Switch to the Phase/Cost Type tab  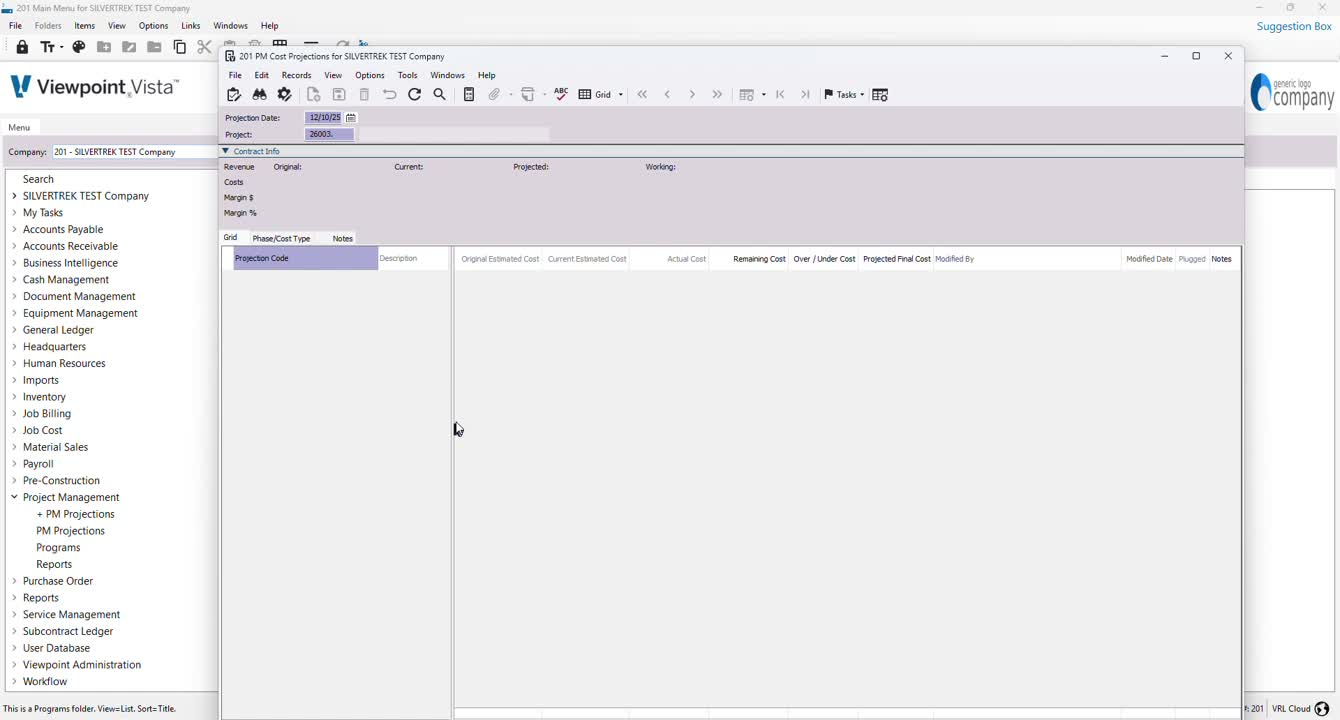coord(281,238)
